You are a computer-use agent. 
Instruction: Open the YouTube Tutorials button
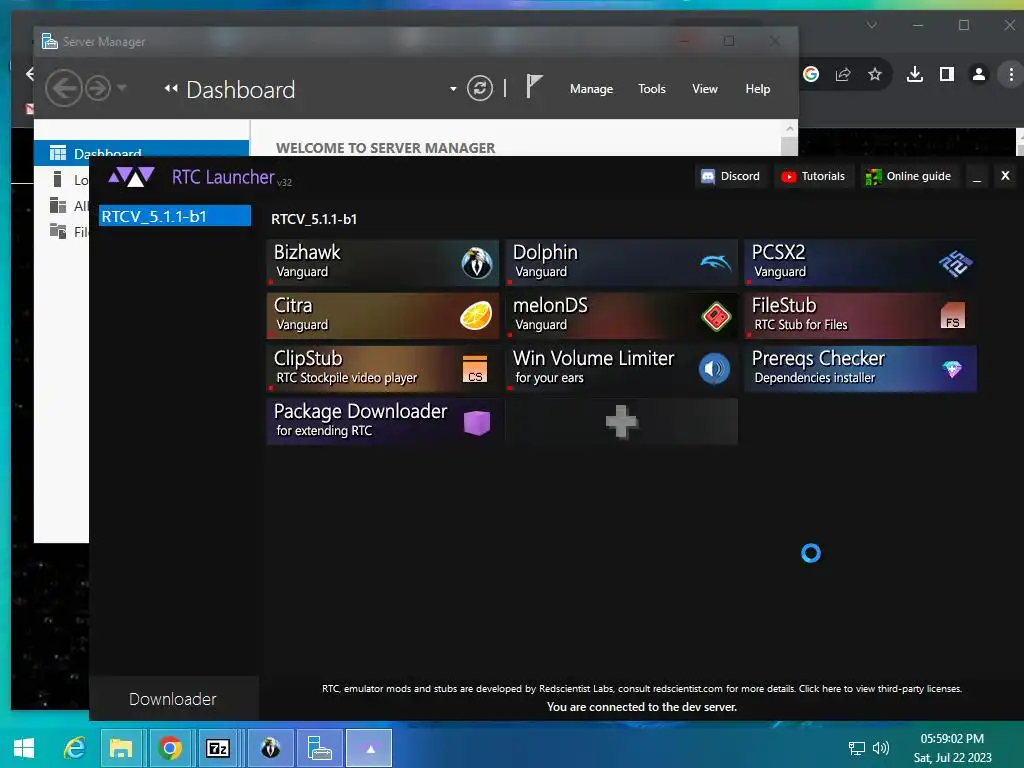tap(814, 176)
